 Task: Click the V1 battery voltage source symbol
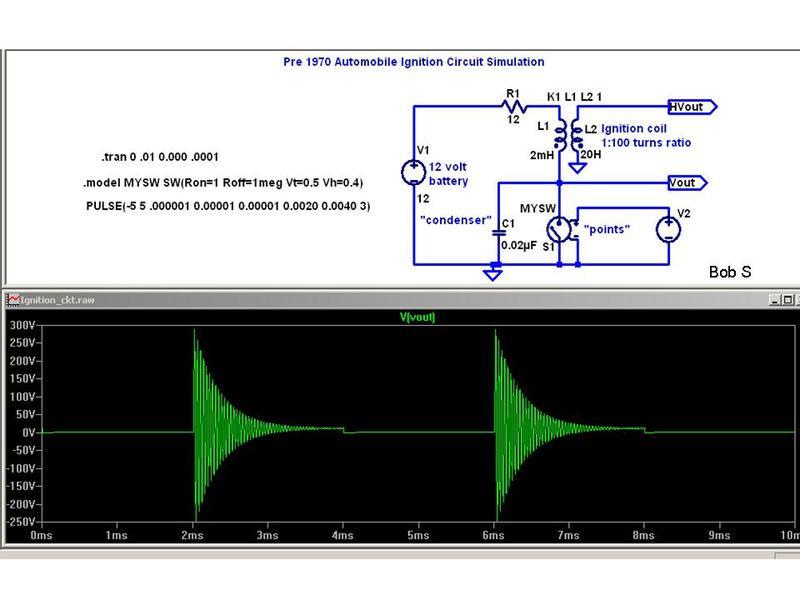(x=414, y=172)
